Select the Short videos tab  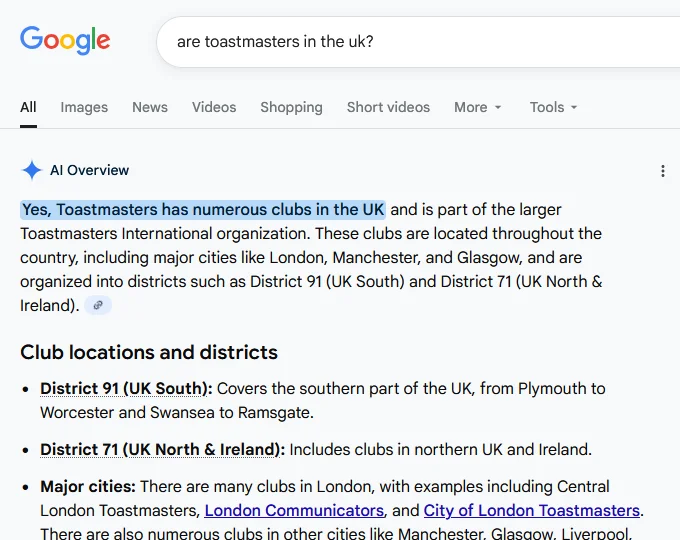(x=388, y=107)
